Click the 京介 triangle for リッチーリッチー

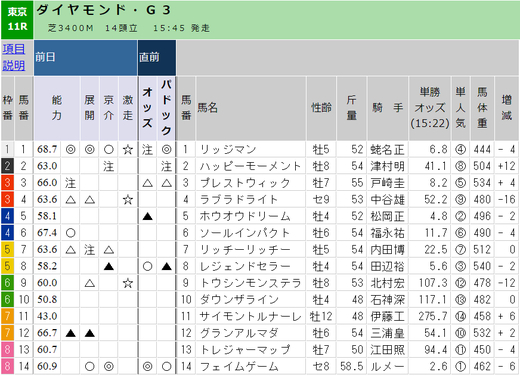(x=109, y=250)
